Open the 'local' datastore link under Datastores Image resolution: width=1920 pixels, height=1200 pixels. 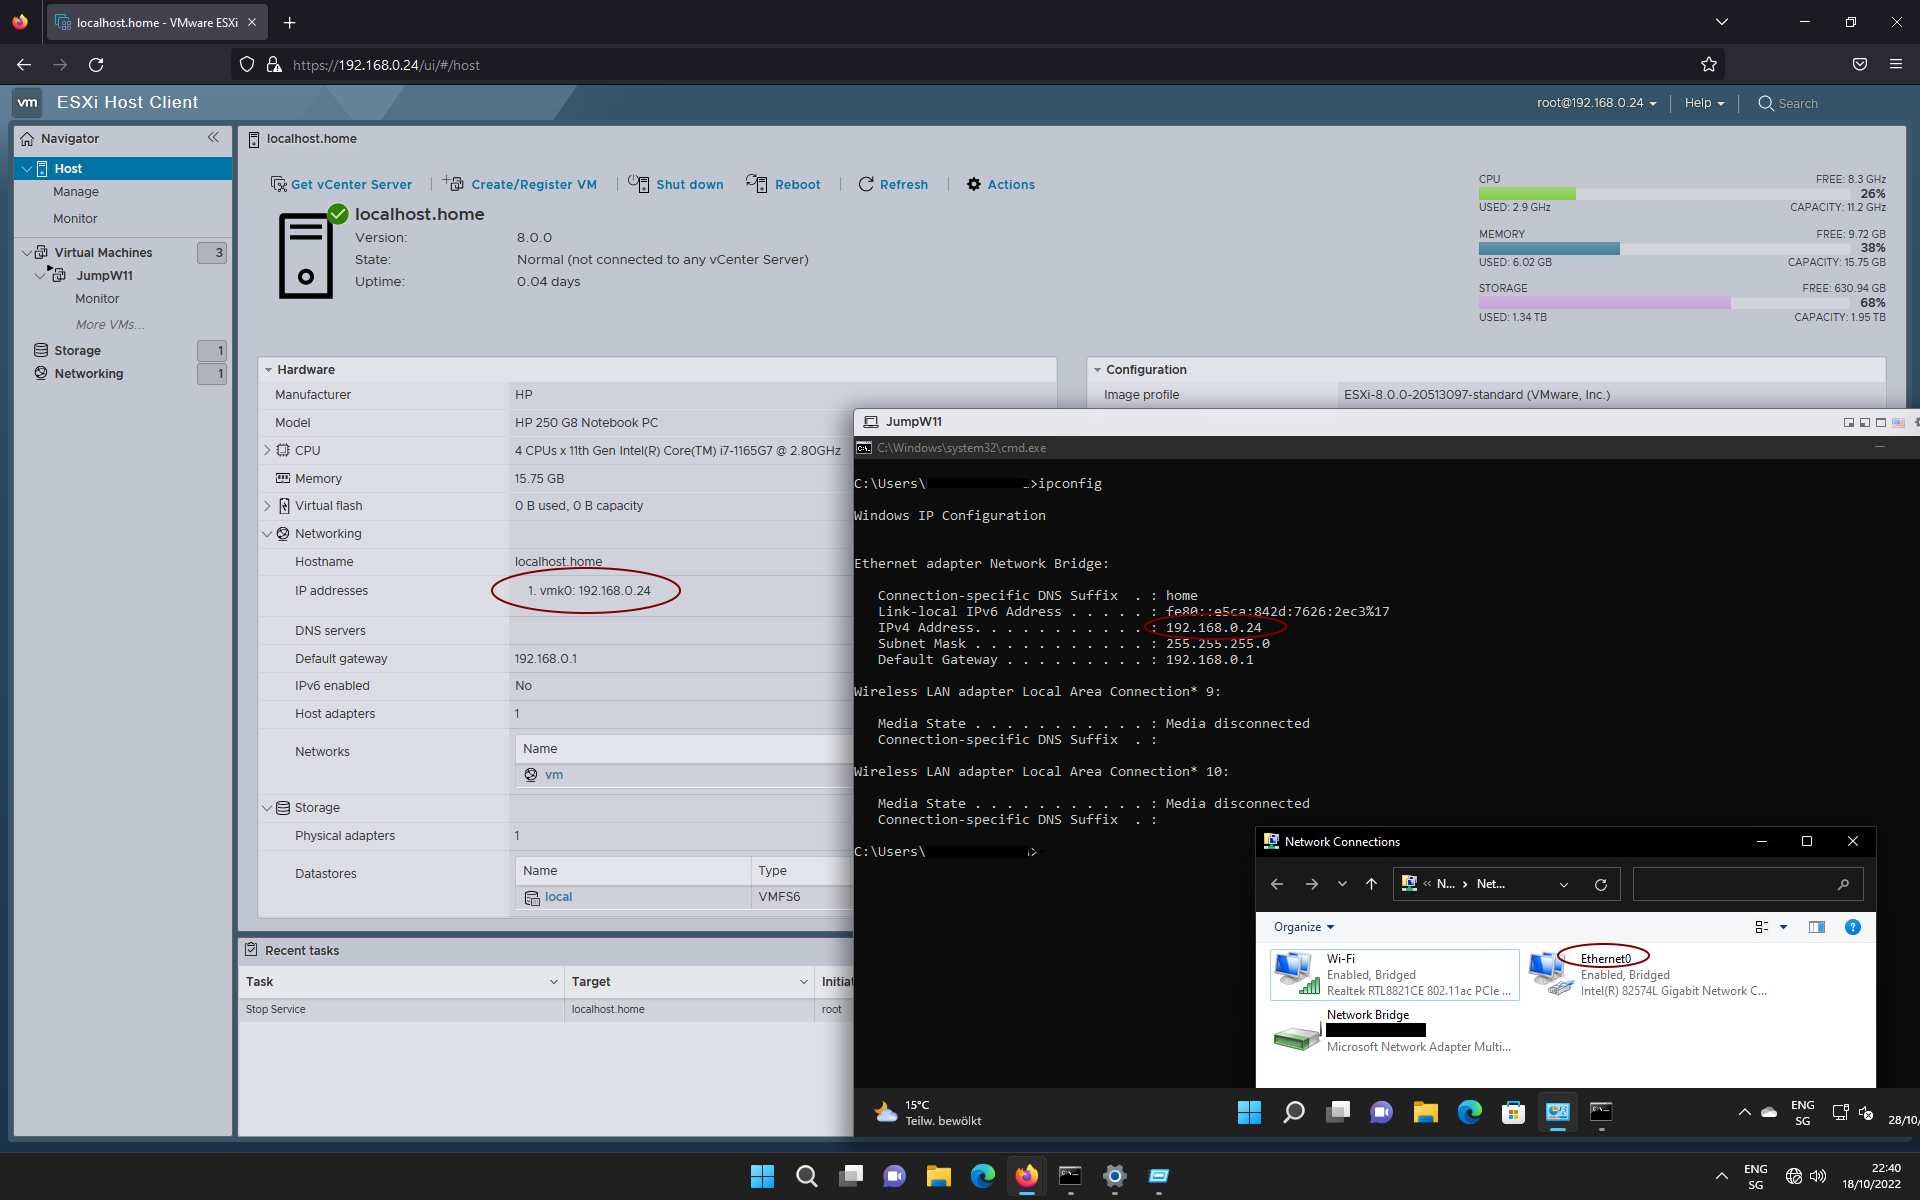click(x=558, y=897)
